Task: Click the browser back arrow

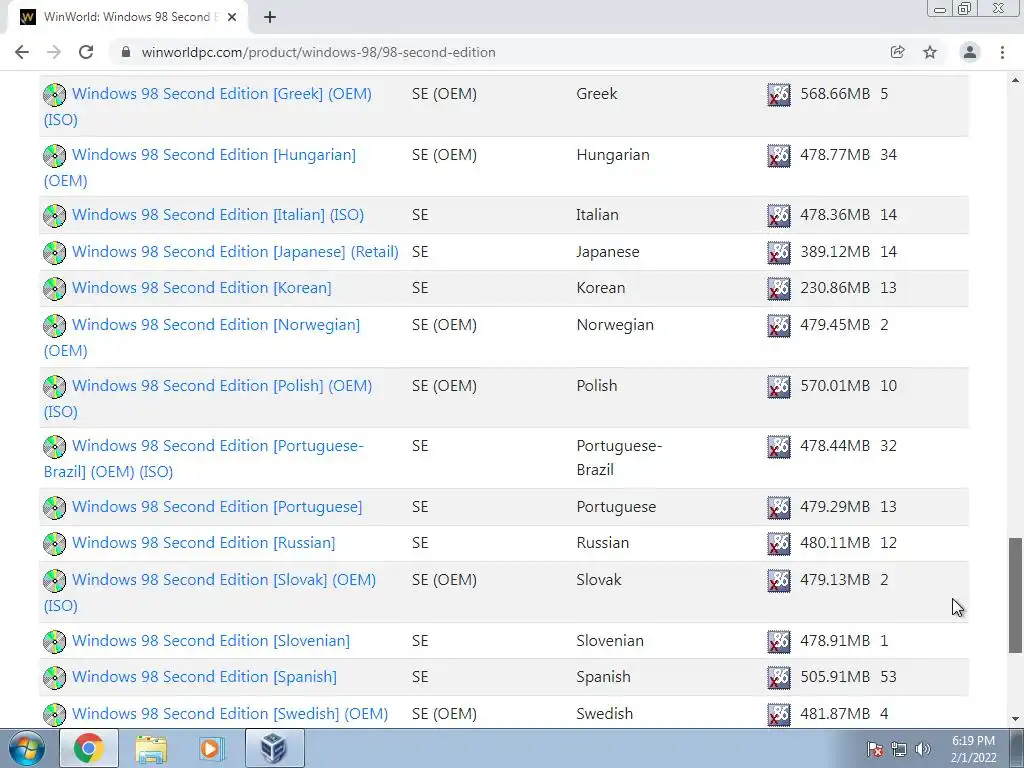Action: 22,52
